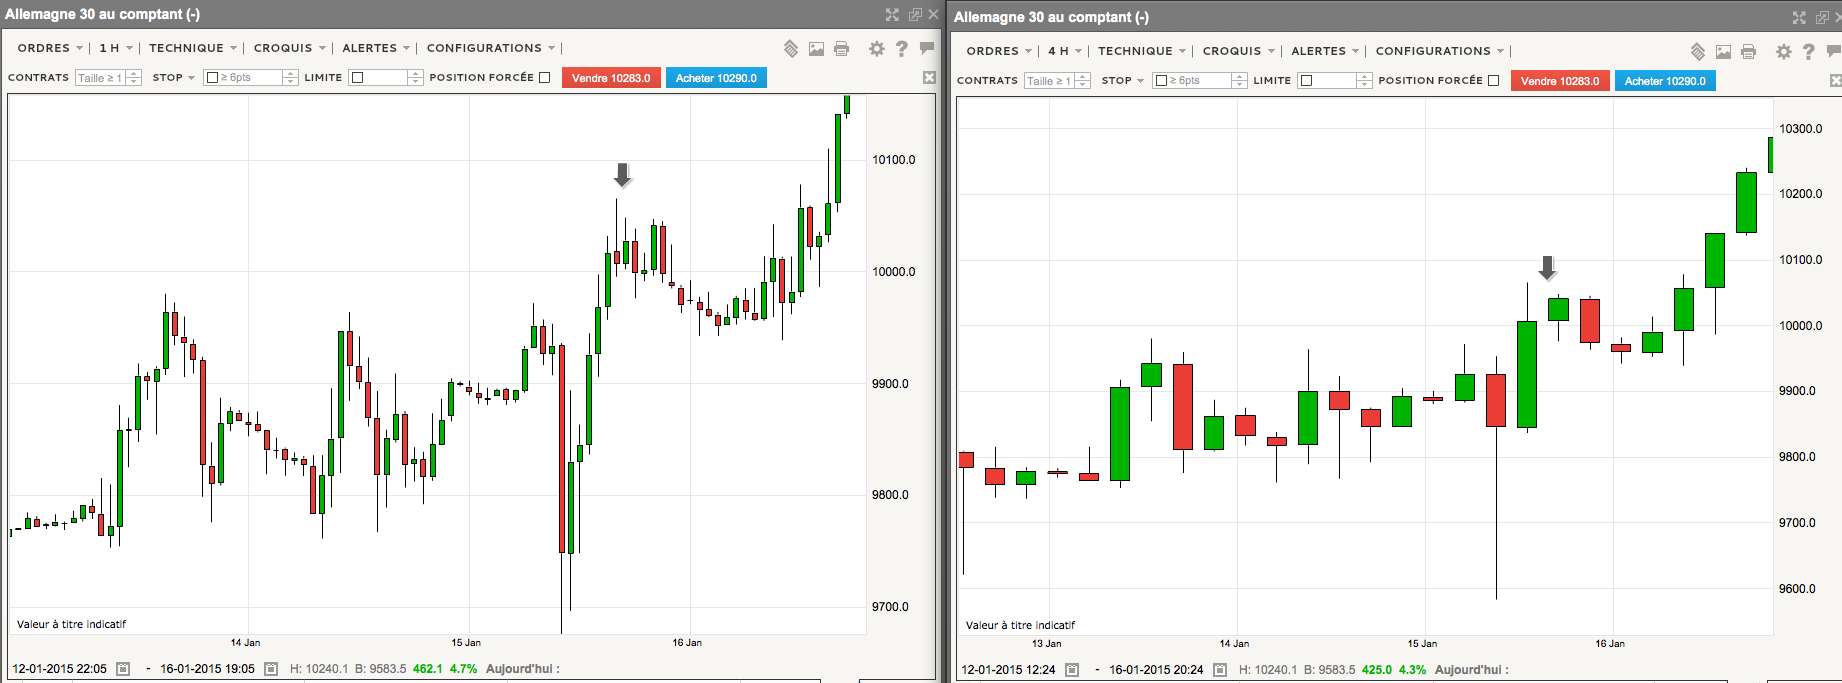Open CROQUIS menu in the 4 H window

1239,51
